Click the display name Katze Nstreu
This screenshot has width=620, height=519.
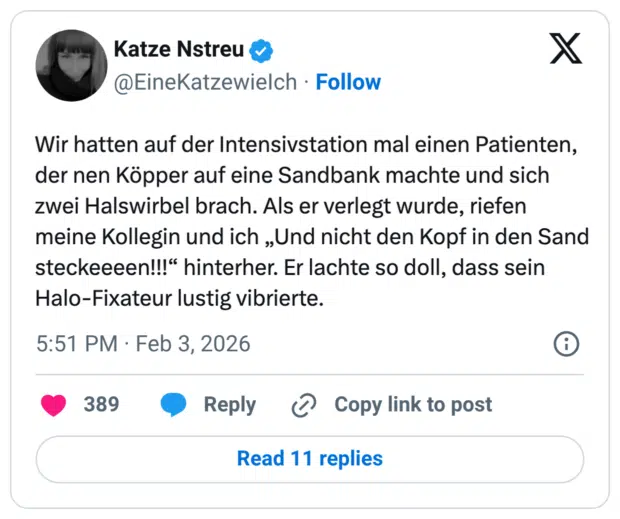179,49
